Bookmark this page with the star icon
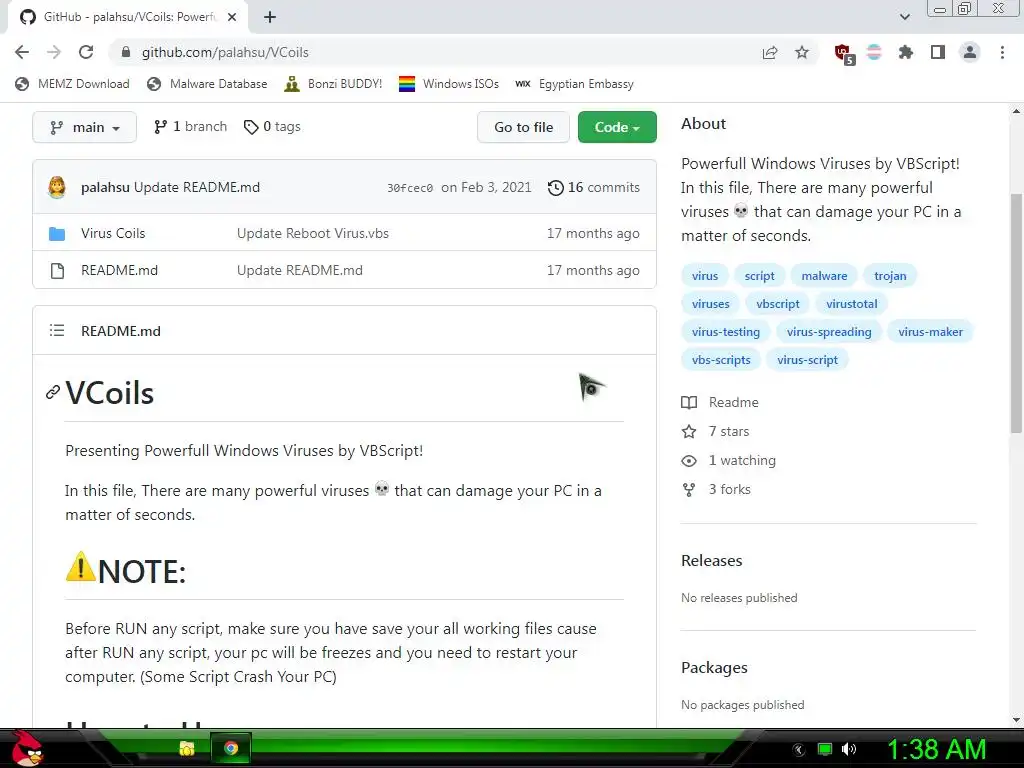The height and width of the screenshot is (768, 1024). coord(802,52)
